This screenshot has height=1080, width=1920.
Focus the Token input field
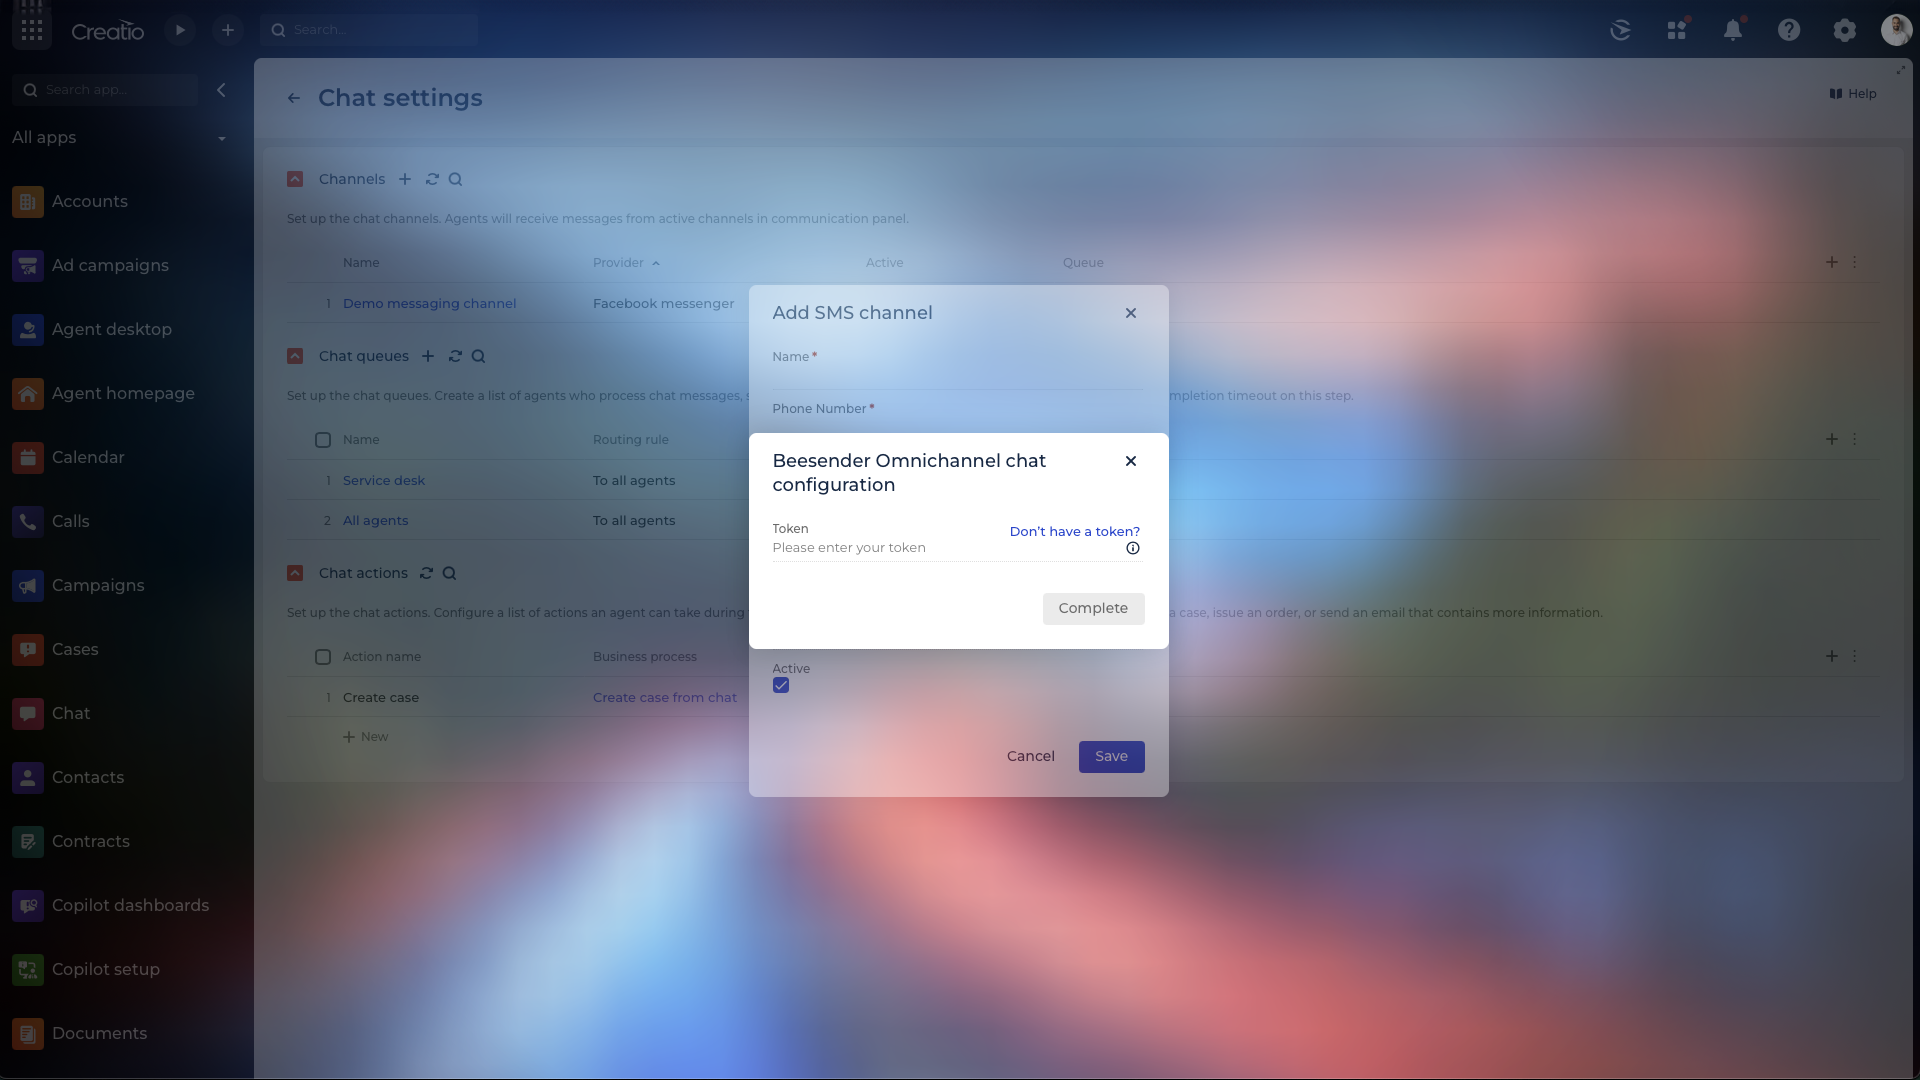click(x=945, y=548)
